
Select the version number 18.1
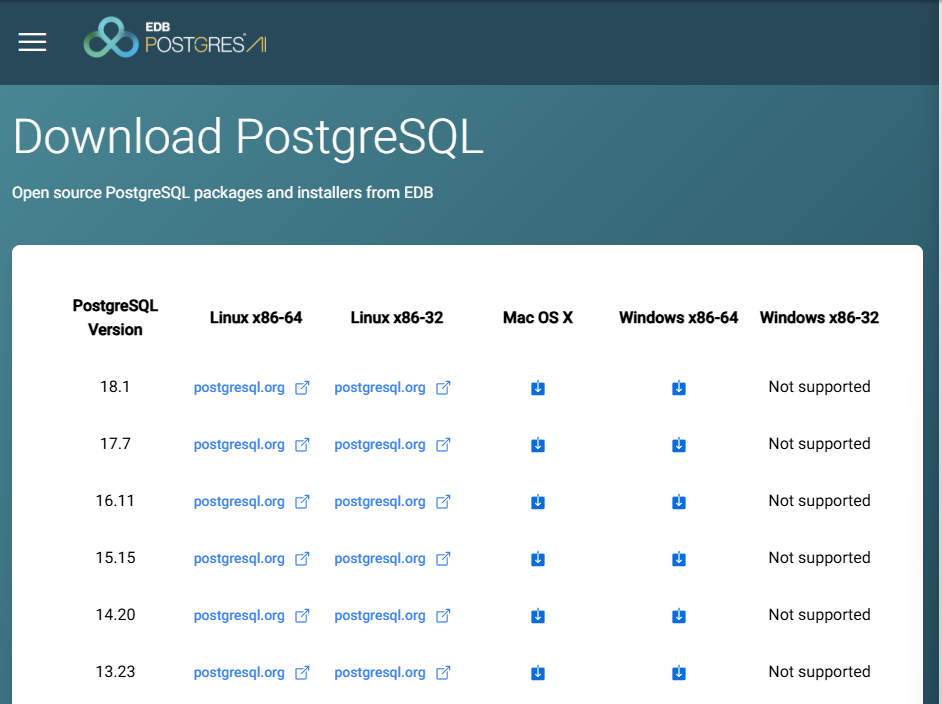(115, 386)
